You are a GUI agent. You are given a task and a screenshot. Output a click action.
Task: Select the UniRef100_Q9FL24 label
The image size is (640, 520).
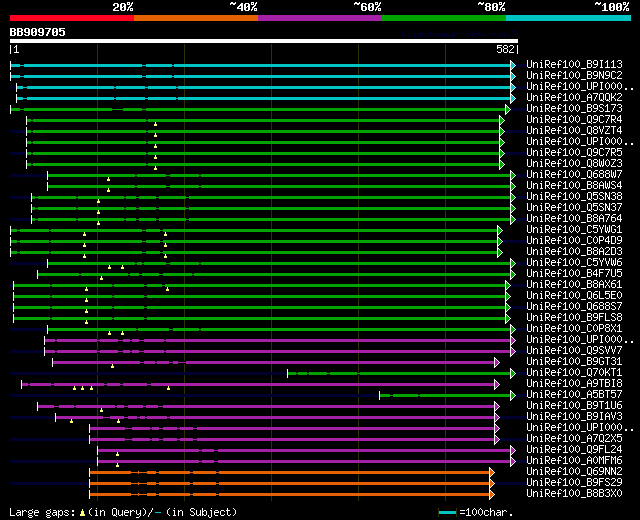tap(574, 450)
